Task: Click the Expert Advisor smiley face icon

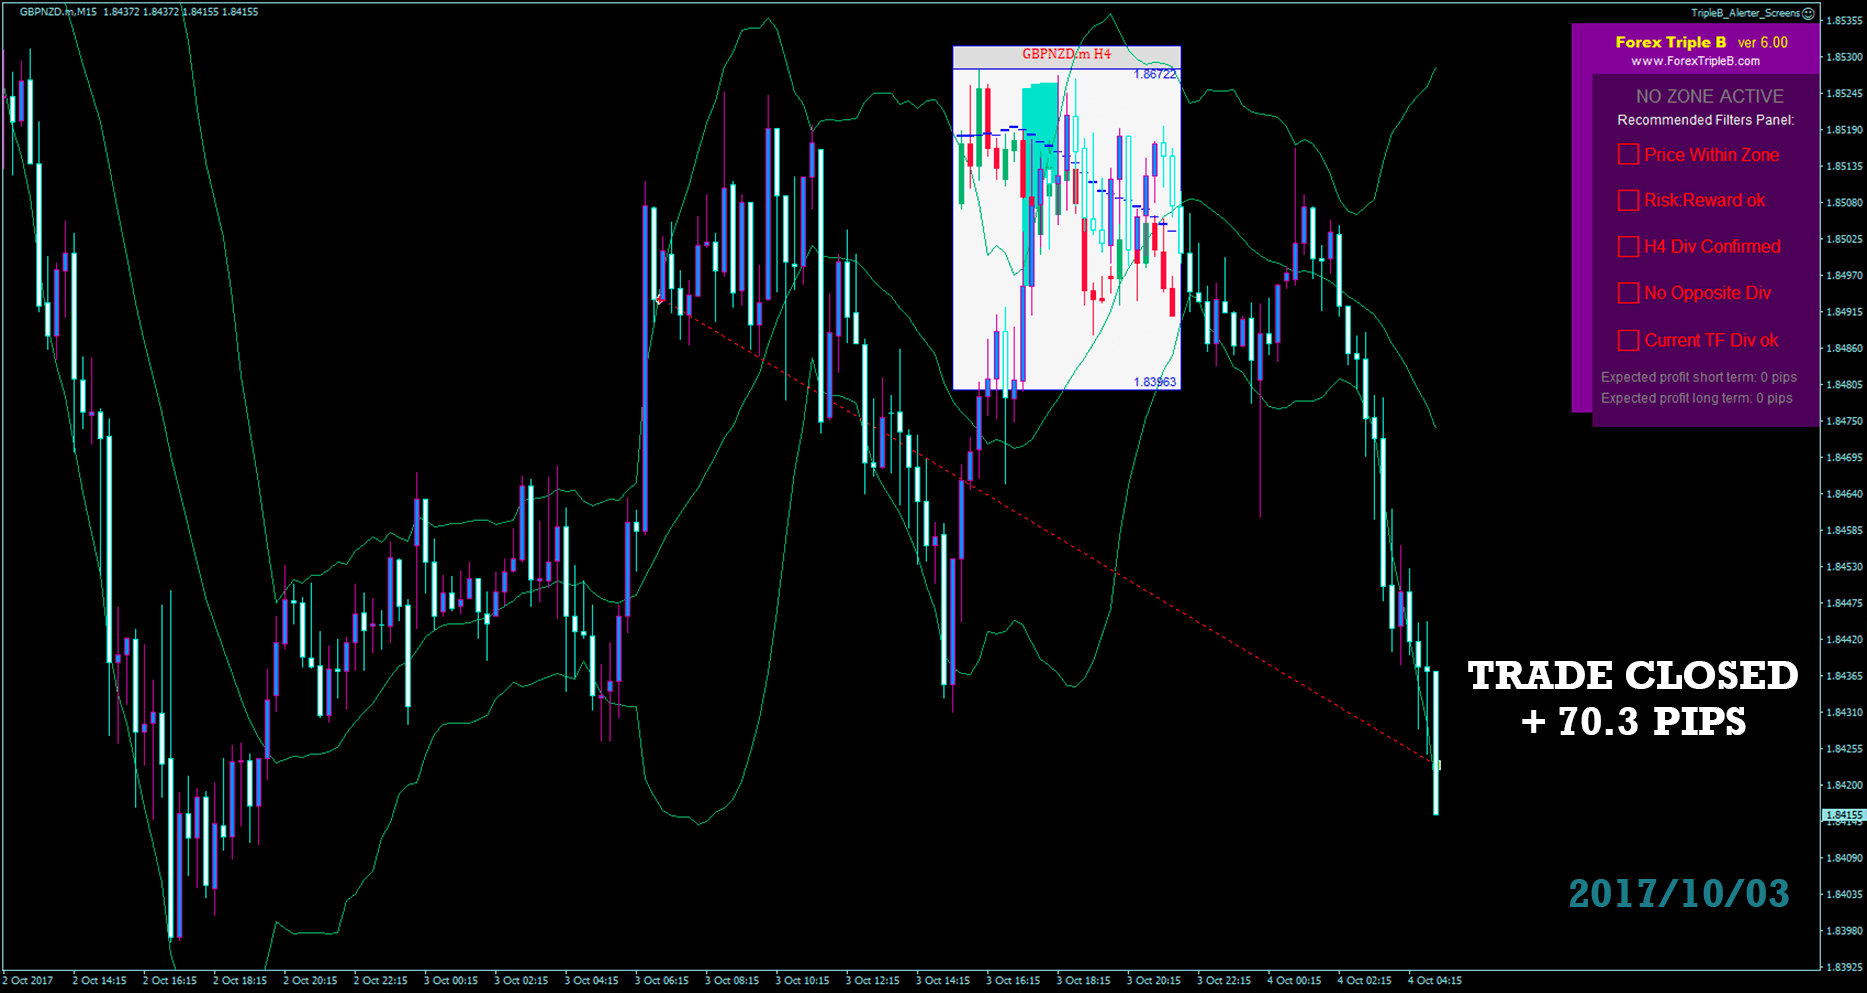Action: [x=1808, y=13]
